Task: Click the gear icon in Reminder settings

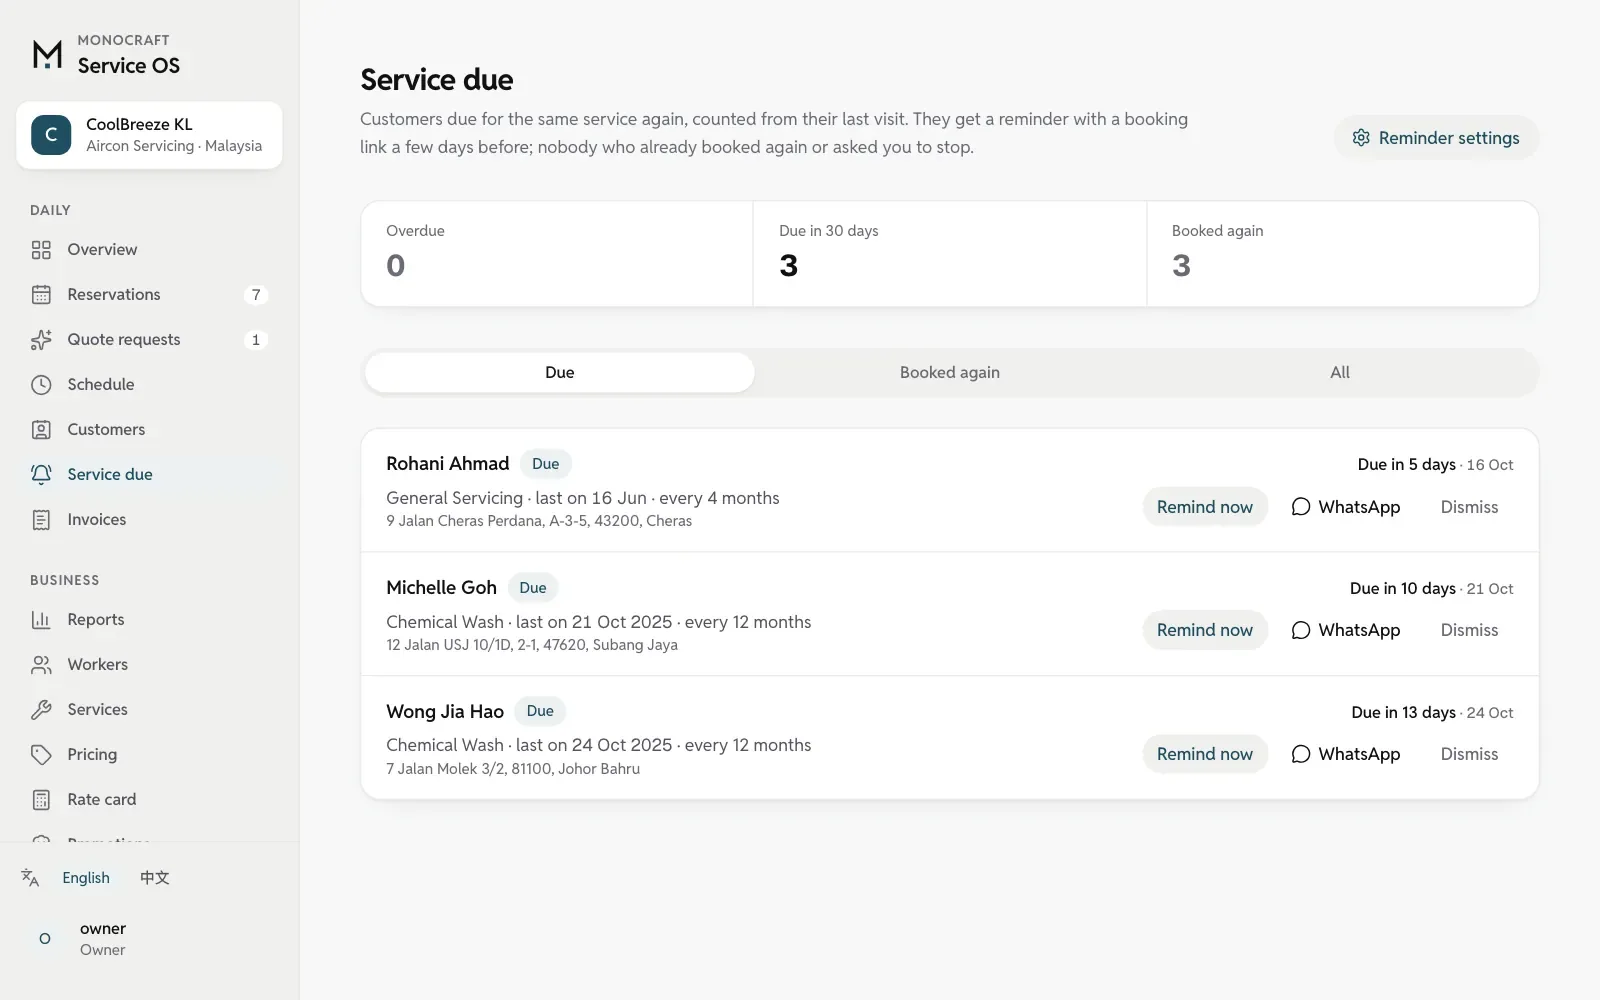Action: click(x=1361, y=138)
